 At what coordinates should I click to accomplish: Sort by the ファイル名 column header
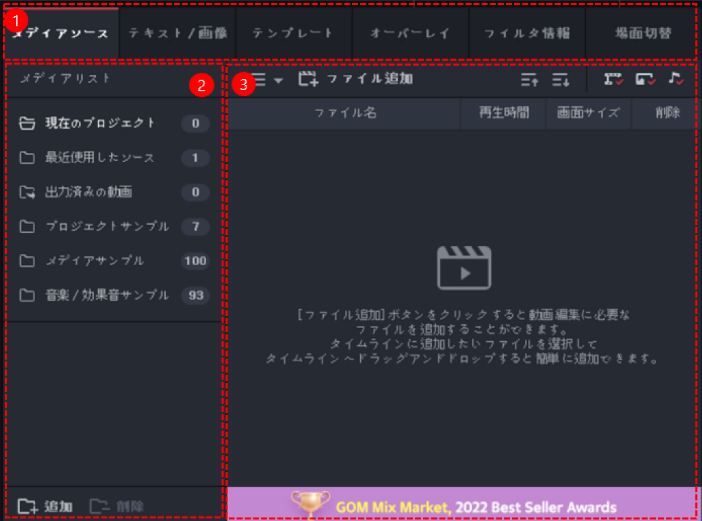coord(345,113)
